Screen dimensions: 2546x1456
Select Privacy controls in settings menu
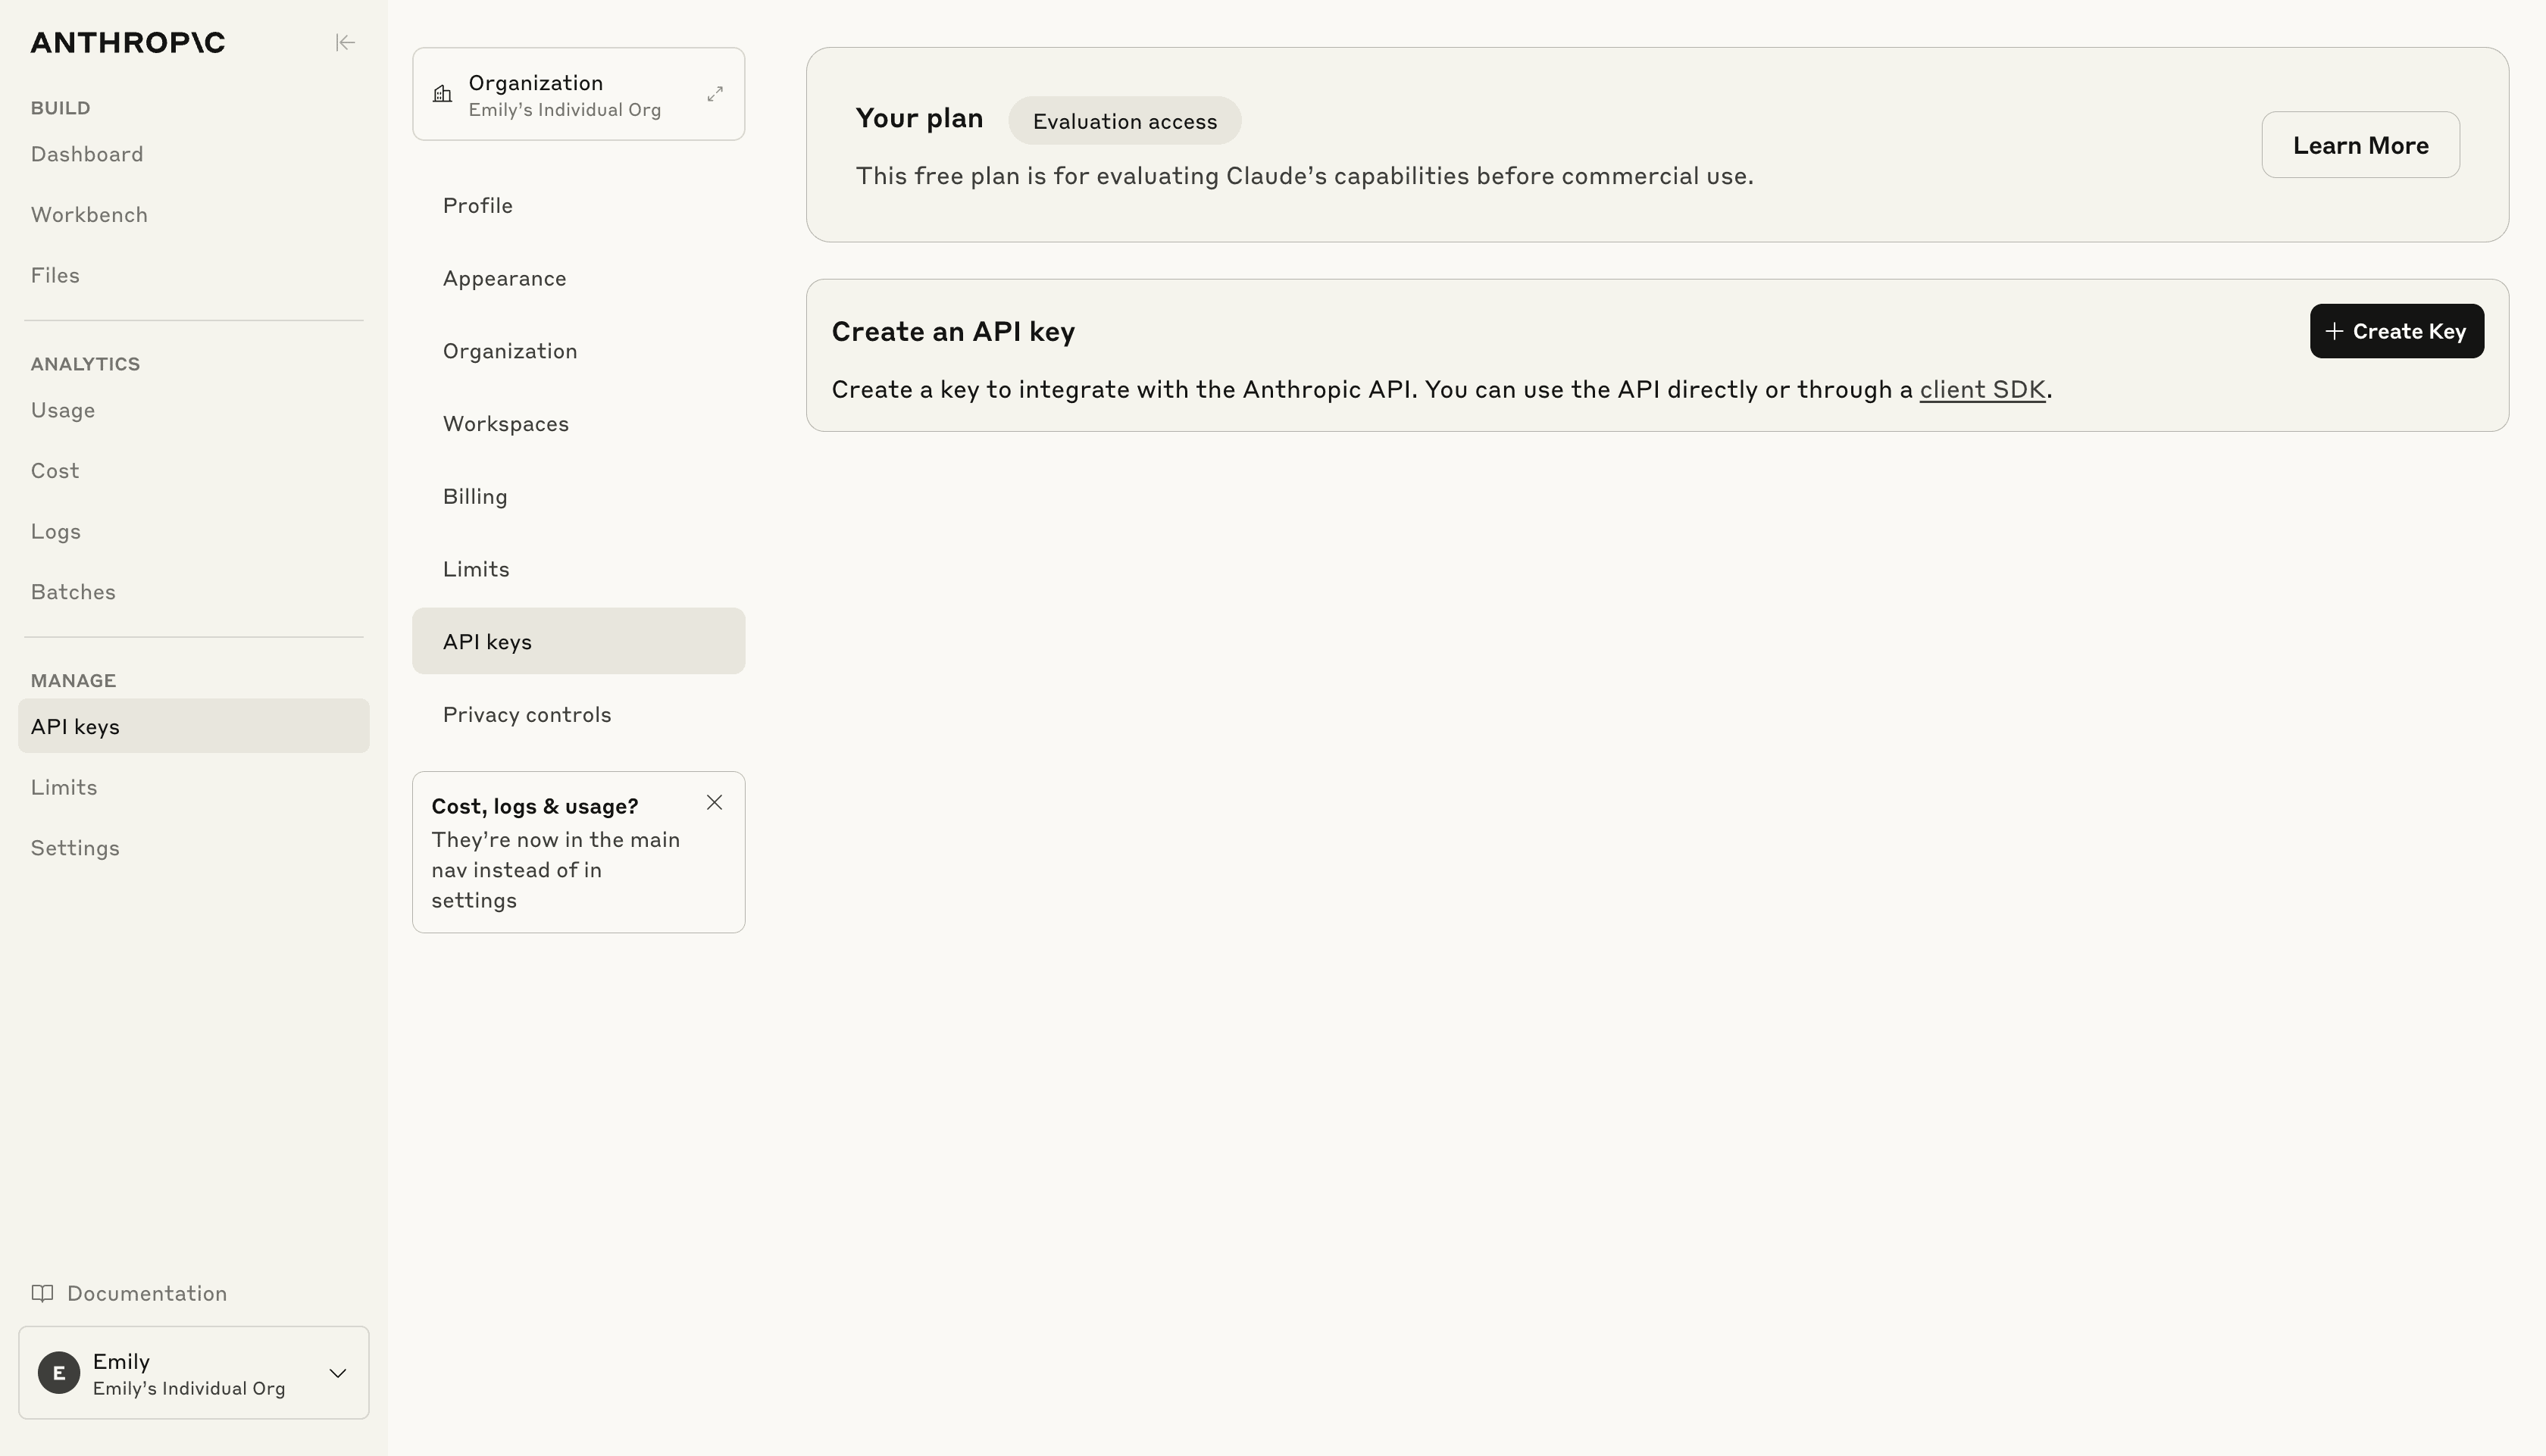click(527, 715)
